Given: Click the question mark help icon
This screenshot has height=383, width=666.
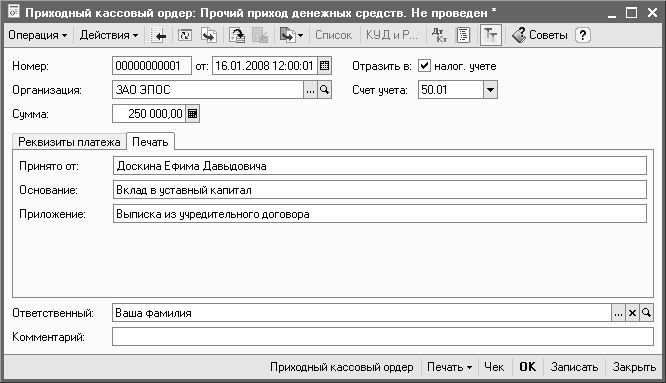Looking at the screenshot, I should [583, 35].
